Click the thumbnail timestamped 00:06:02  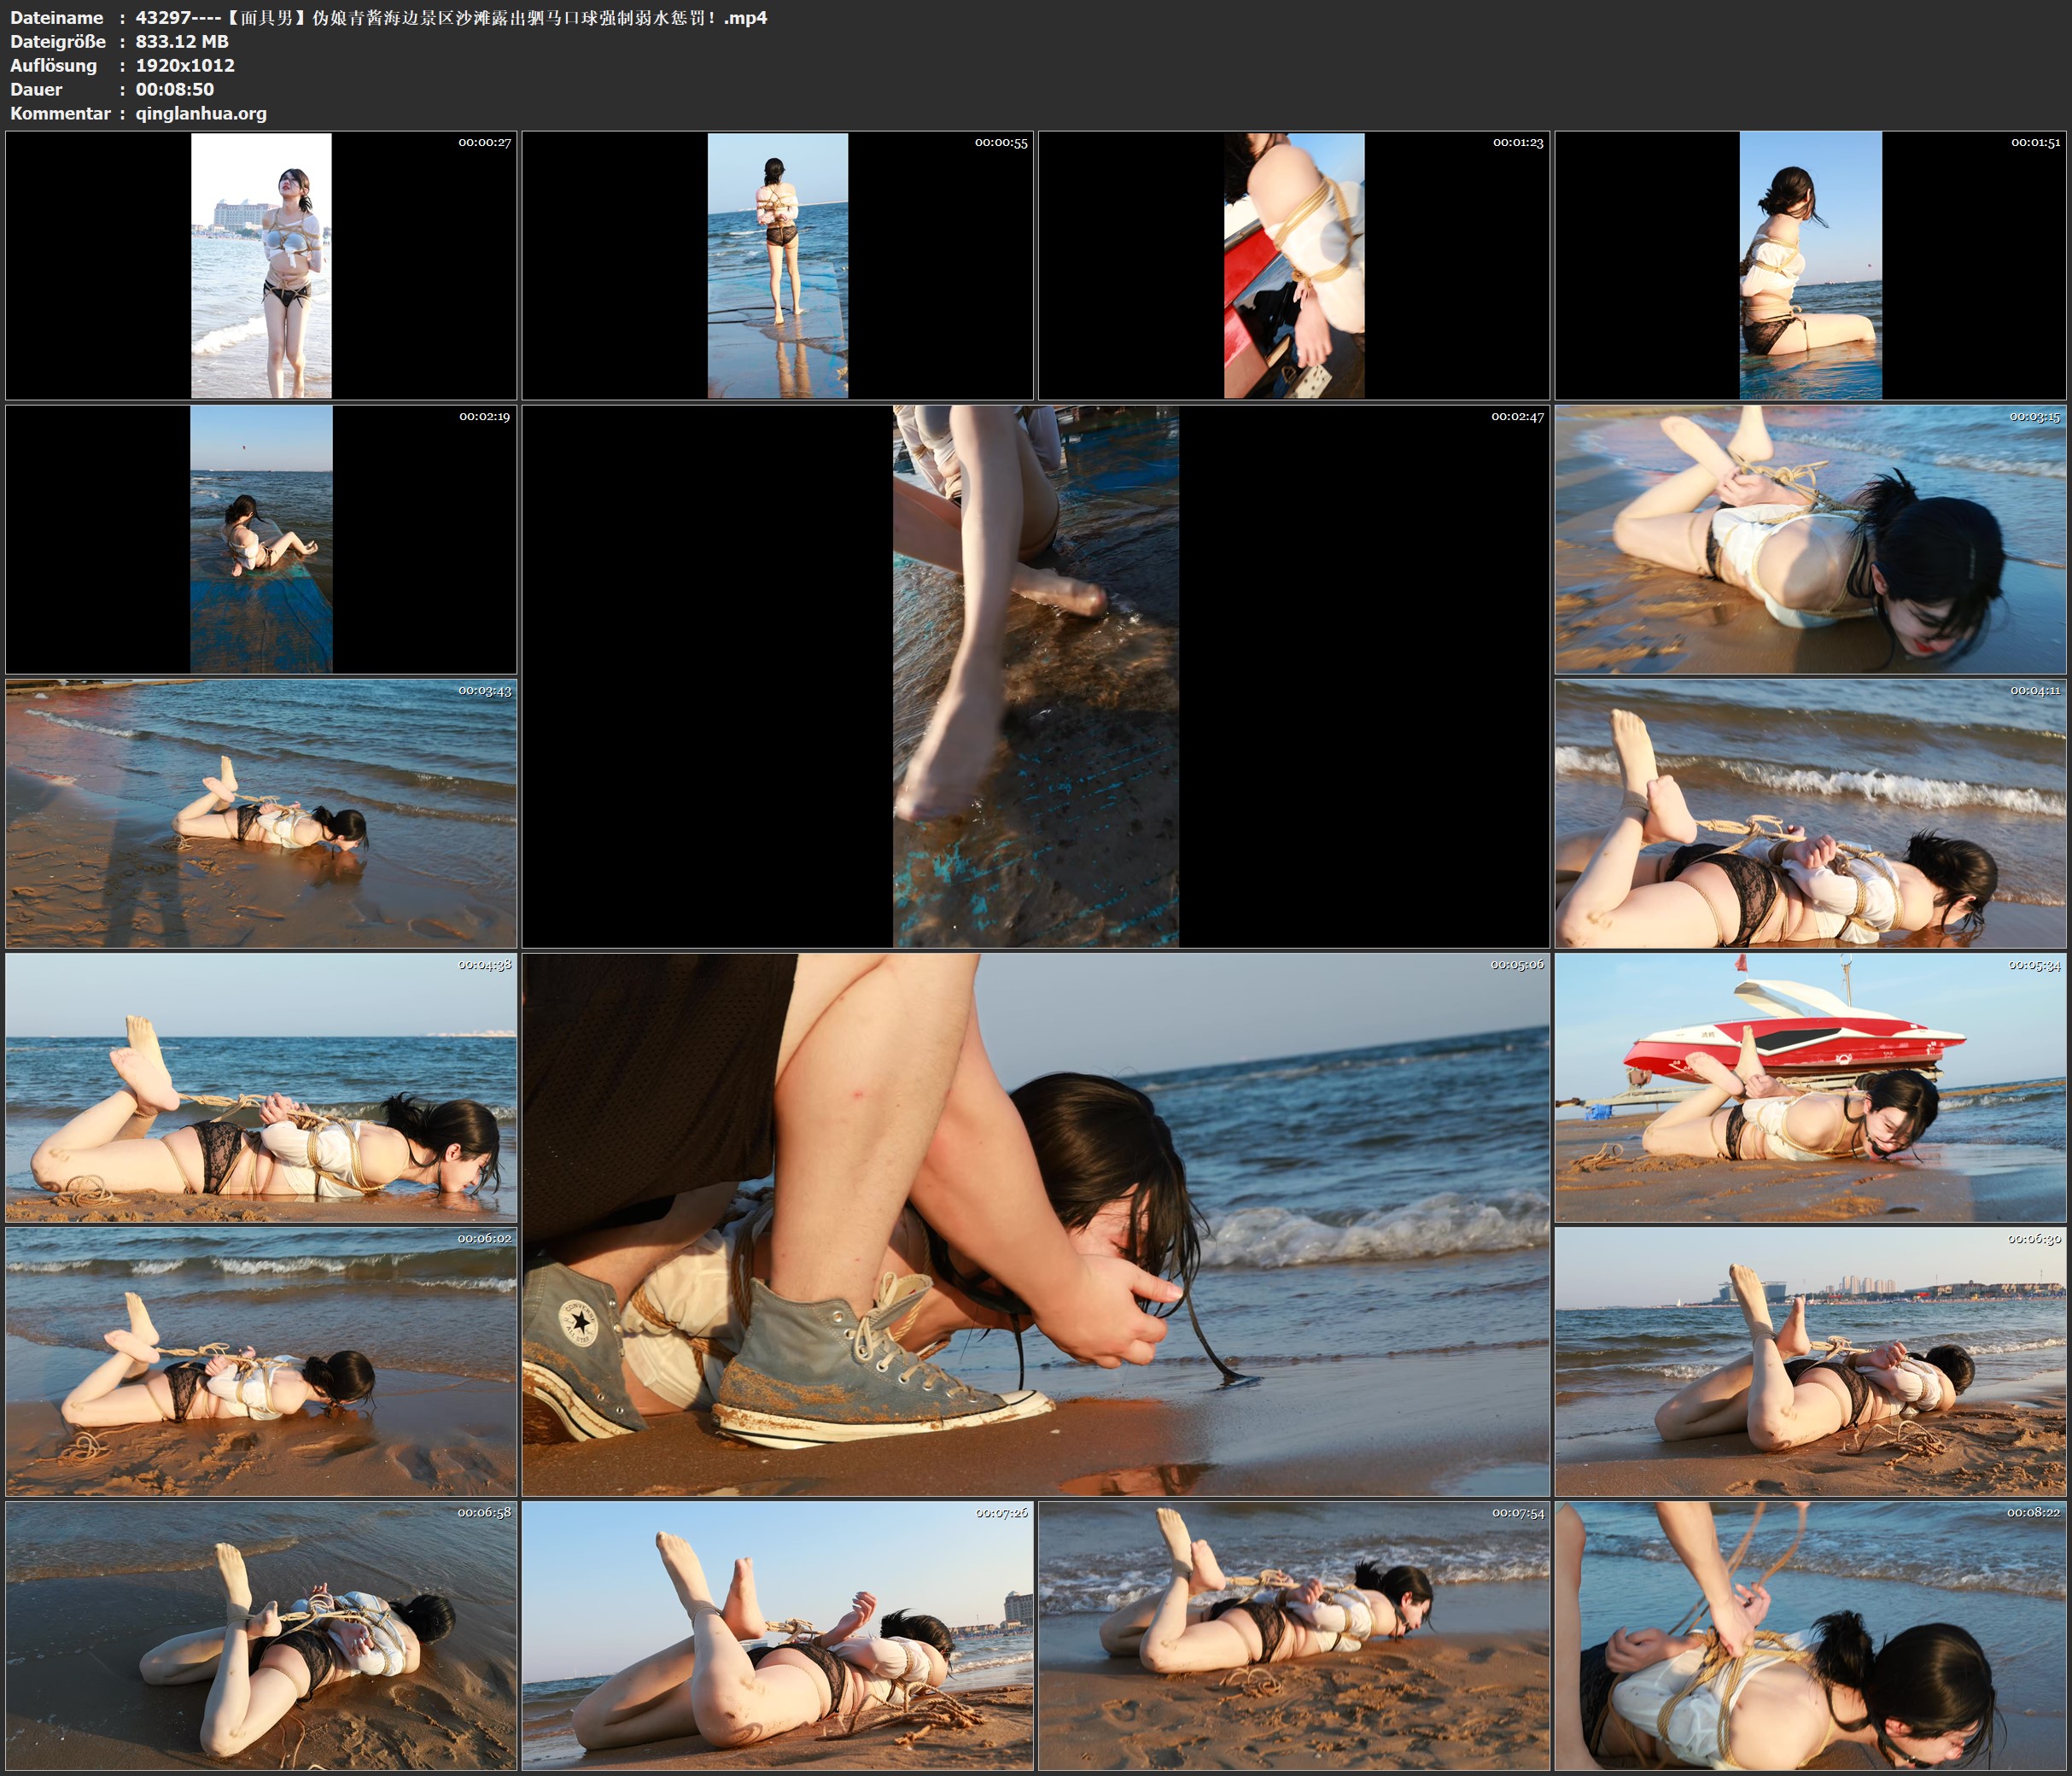tap(261, 1361)
